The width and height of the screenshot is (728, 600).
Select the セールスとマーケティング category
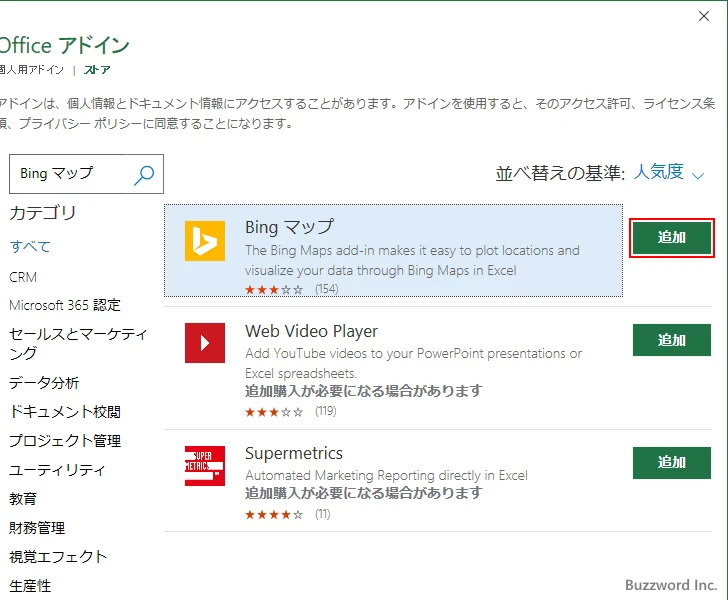pos(78,344)
